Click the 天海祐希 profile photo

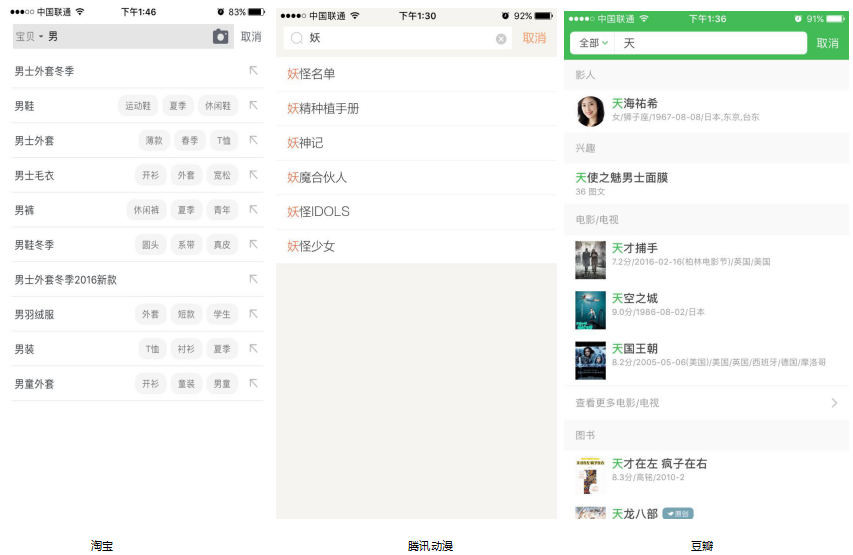590,111
